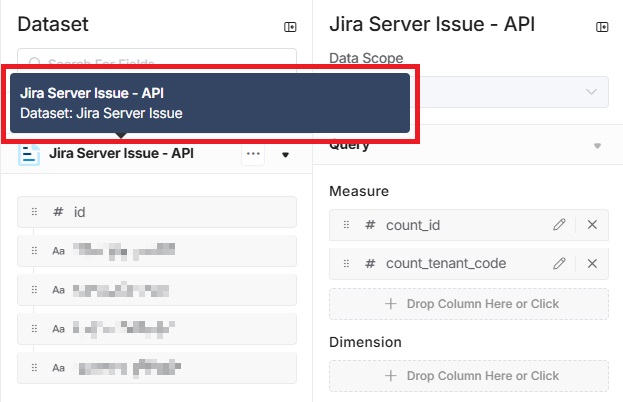Add a column under Measure
This screenshot has width=623, height=402.
[x=468, y=303]
